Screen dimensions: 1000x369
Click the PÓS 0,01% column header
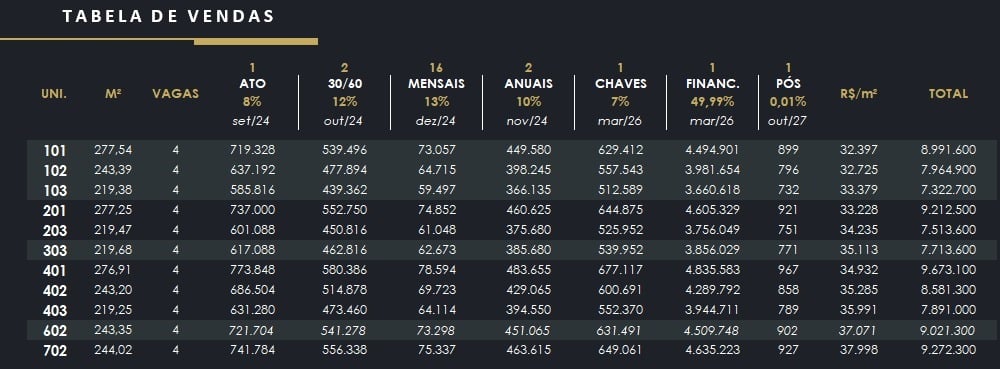coord(788,94)
